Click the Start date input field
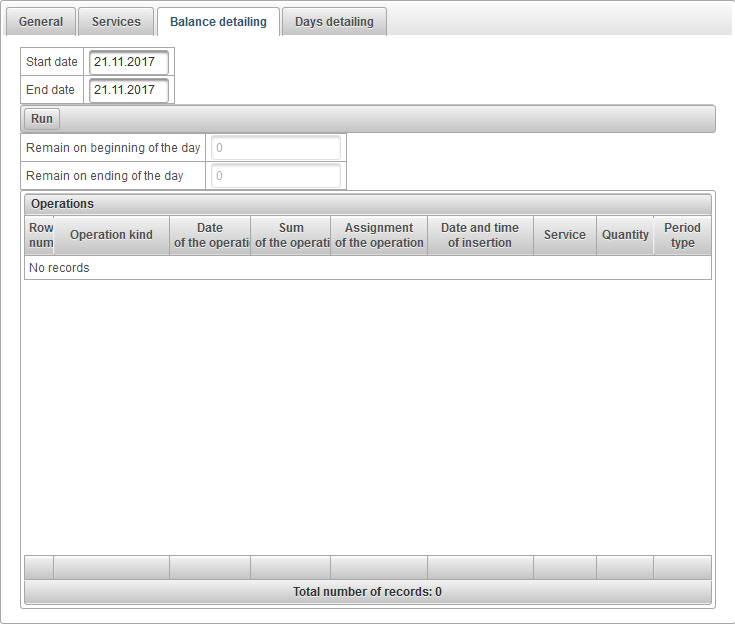This screenshot has height=625, width=735. click(x=129, y=62)
